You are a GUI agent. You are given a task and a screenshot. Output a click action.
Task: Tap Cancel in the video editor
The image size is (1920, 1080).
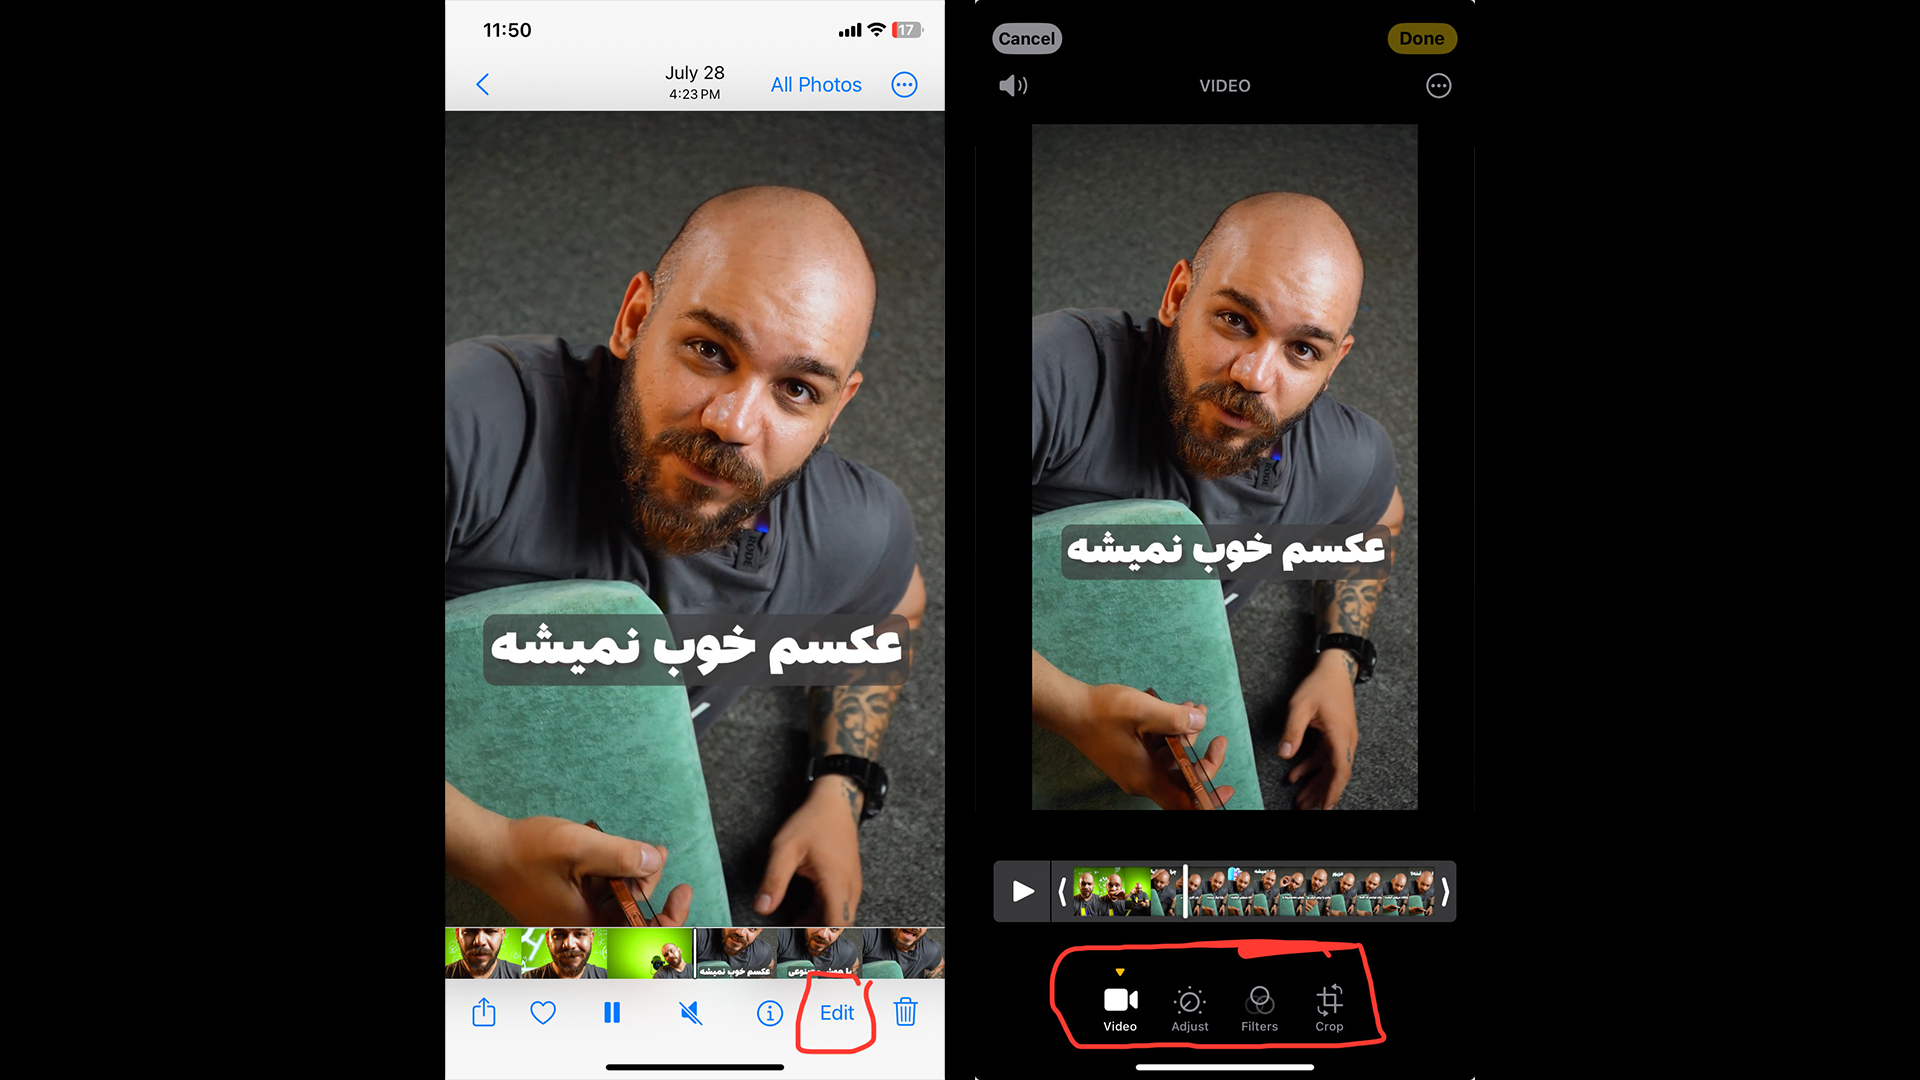click(x=1029, y=38)
